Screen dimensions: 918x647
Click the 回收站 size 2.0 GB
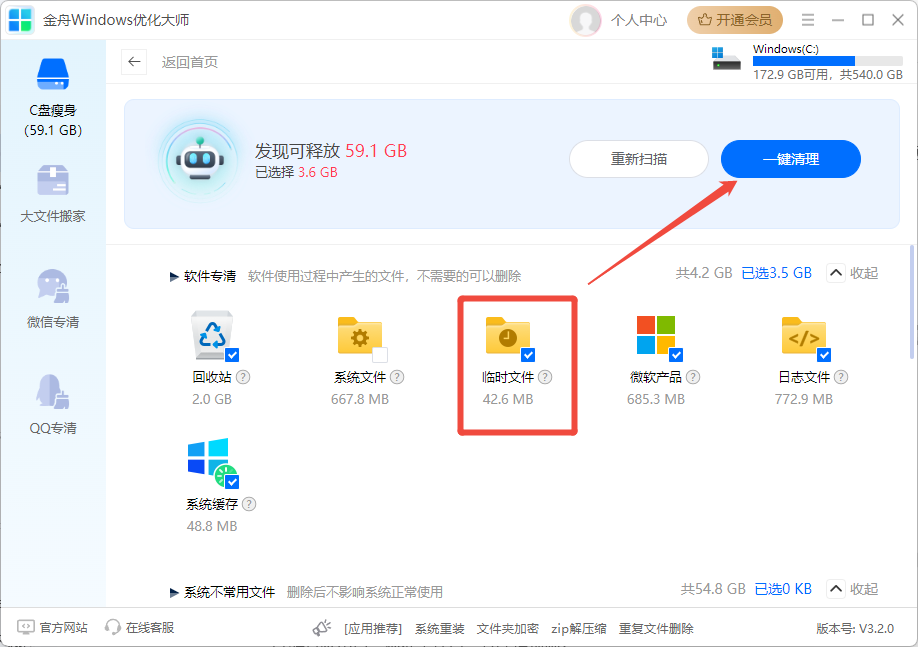(x=212, y=399)
